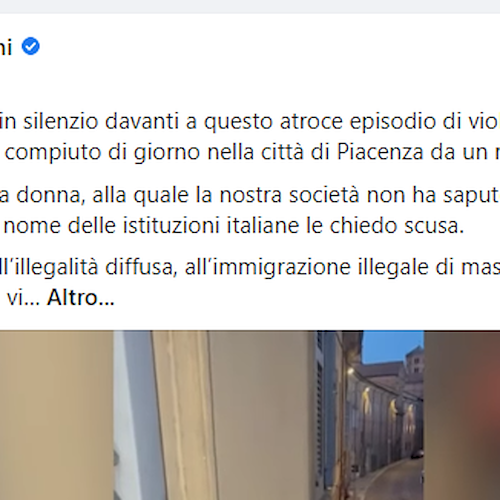
Task: Open the post author's partially visible name
Action: [6, 47]
